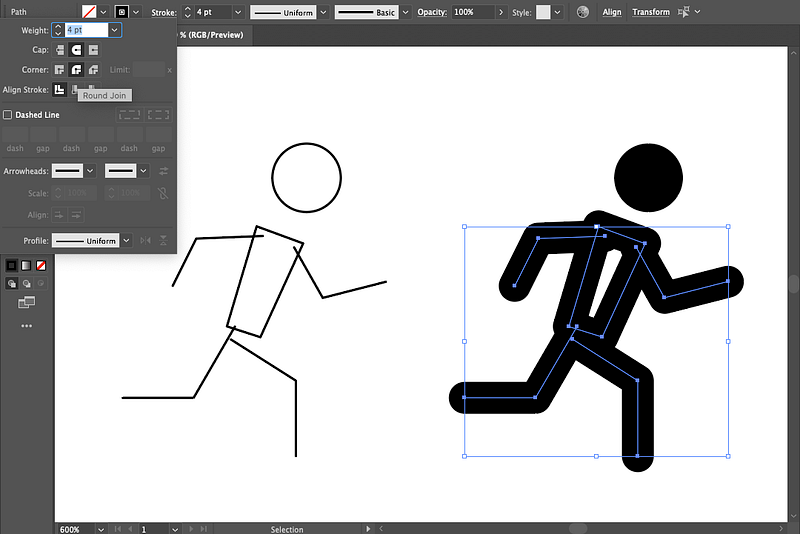Align stroke to center icon
The image size is (800, 534).
60,90
